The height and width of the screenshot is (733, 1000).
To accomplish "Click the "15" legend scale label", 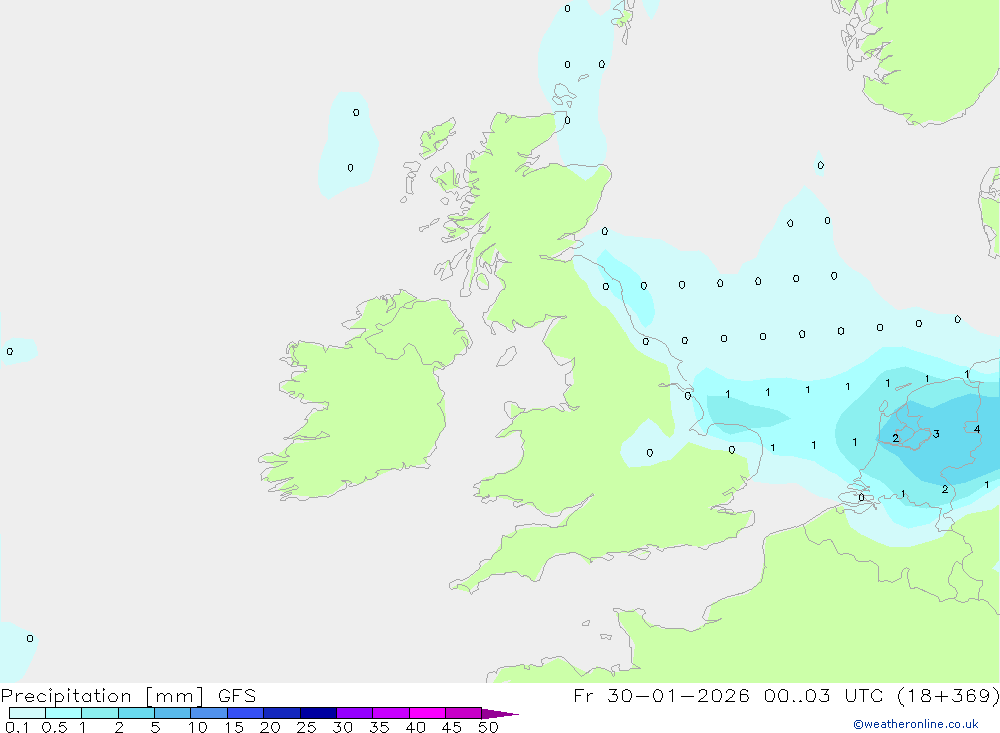I will point(234,727).
